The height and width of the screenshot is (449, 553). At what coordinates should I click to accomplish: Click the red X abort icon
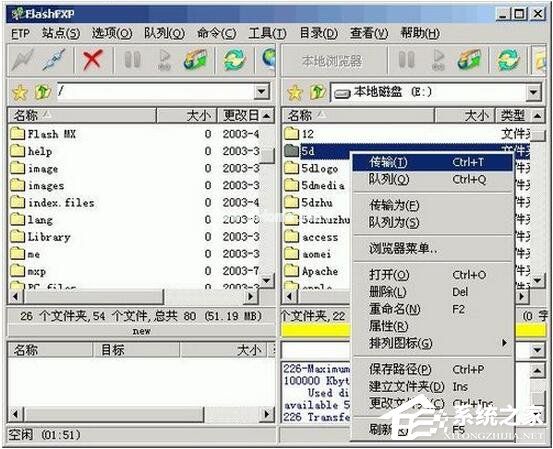point(93,59)
